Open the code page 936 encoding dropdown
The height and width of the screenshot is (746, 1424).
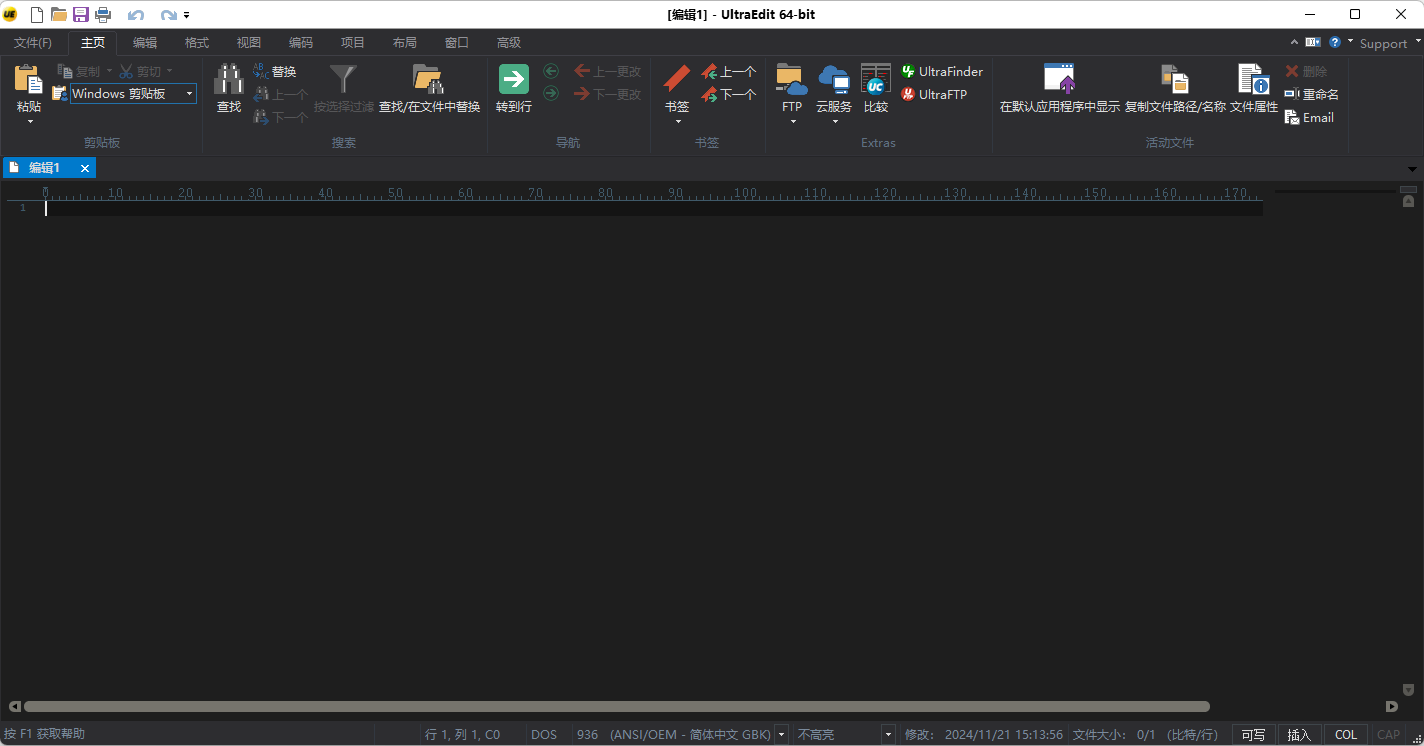[x=781, y=735]
